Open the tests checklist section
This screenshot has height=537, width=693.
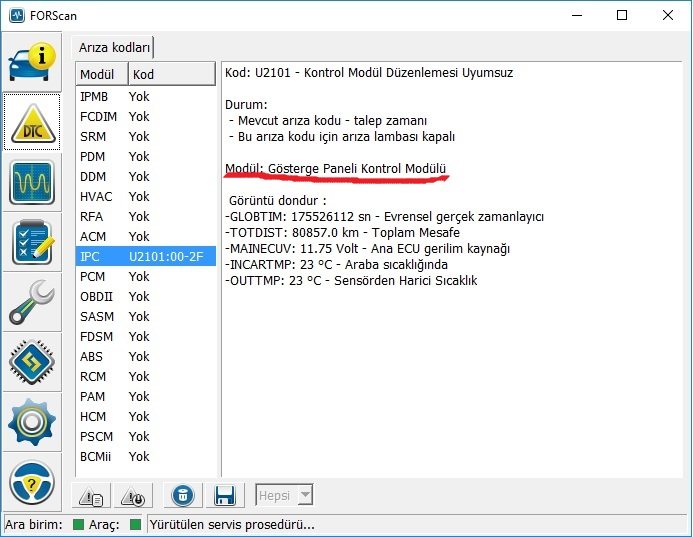point(32,242)
